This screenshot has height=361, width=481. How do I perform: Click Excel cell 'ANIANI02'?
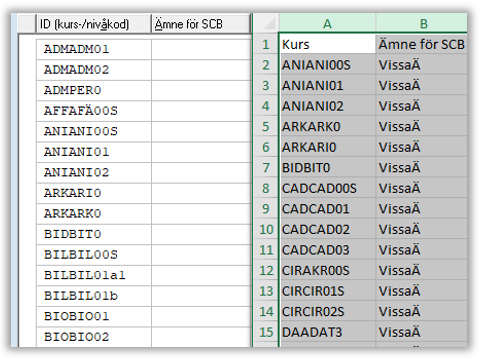point(327,106)
